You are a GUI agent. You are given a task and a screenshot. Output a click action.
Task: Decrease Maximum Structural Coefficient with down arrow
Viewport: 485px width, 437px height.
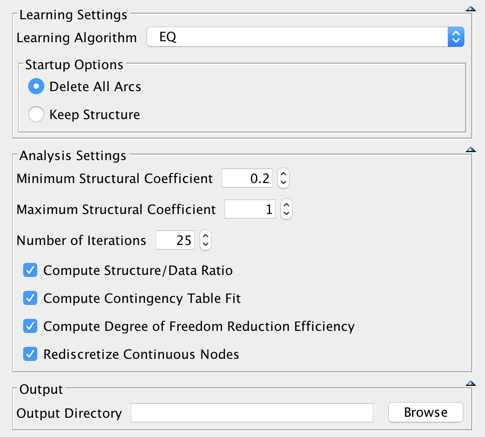click(x=286, y=214)
